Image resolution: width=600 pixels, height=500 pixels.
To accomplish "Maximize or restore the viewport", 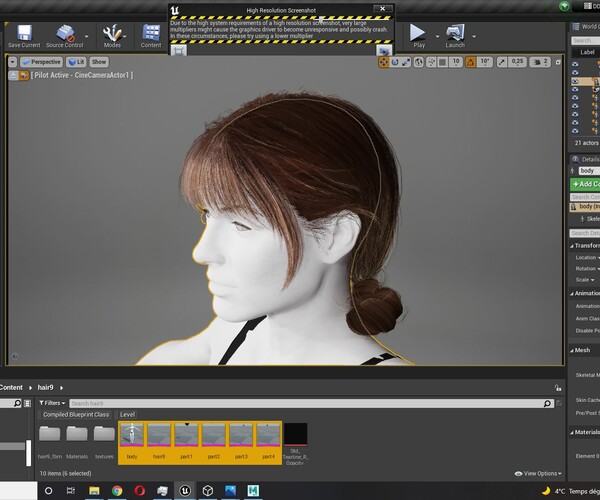I will coord(558,62).
